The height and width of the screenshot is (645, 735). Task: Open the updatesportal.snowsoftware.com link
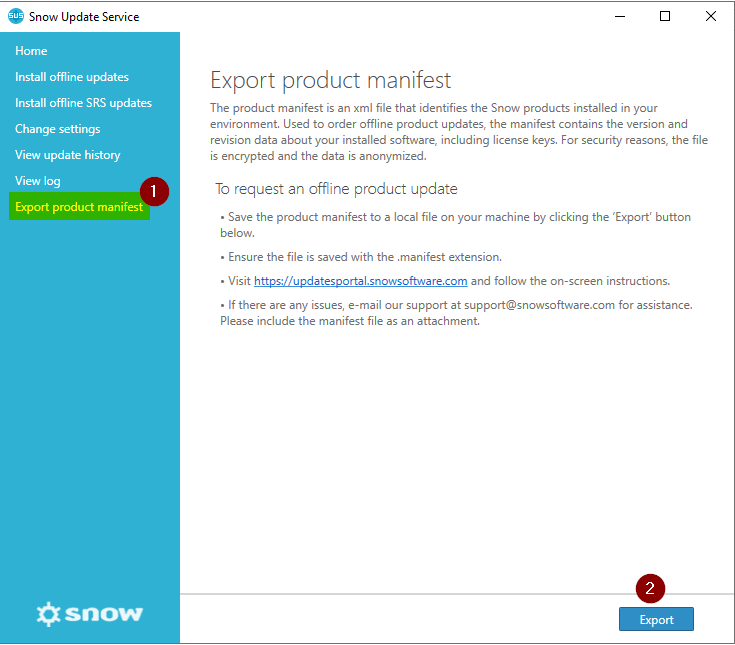[360, 281]
